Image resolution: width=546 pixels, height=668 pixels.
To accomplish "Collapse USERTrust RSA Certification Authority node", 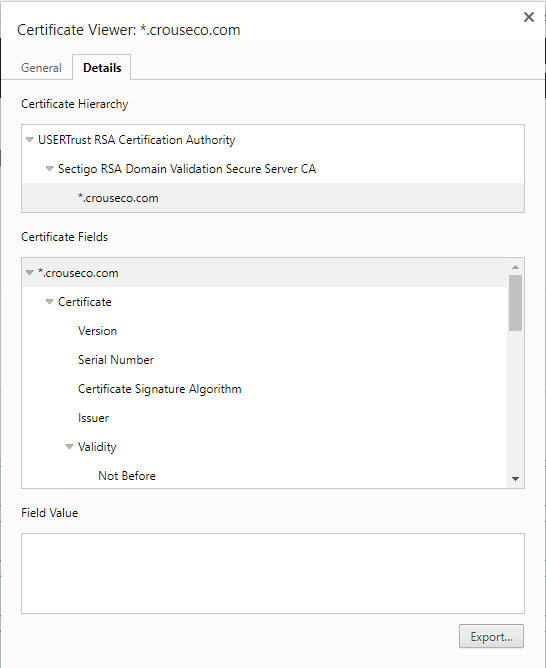I will [29, 140].
